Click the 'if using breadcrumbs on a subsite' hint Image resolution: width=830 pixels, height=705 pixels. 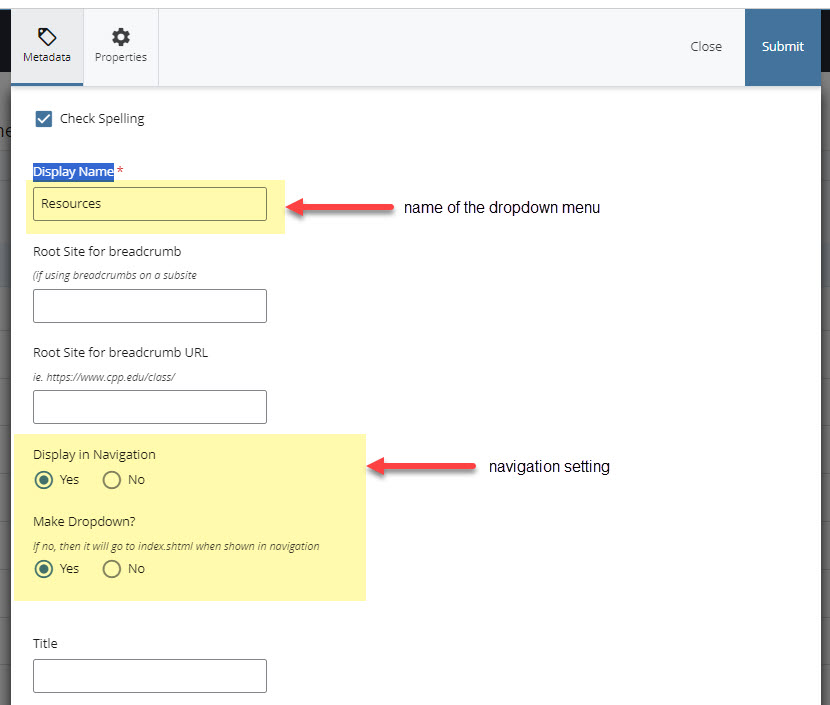point(114,275)
